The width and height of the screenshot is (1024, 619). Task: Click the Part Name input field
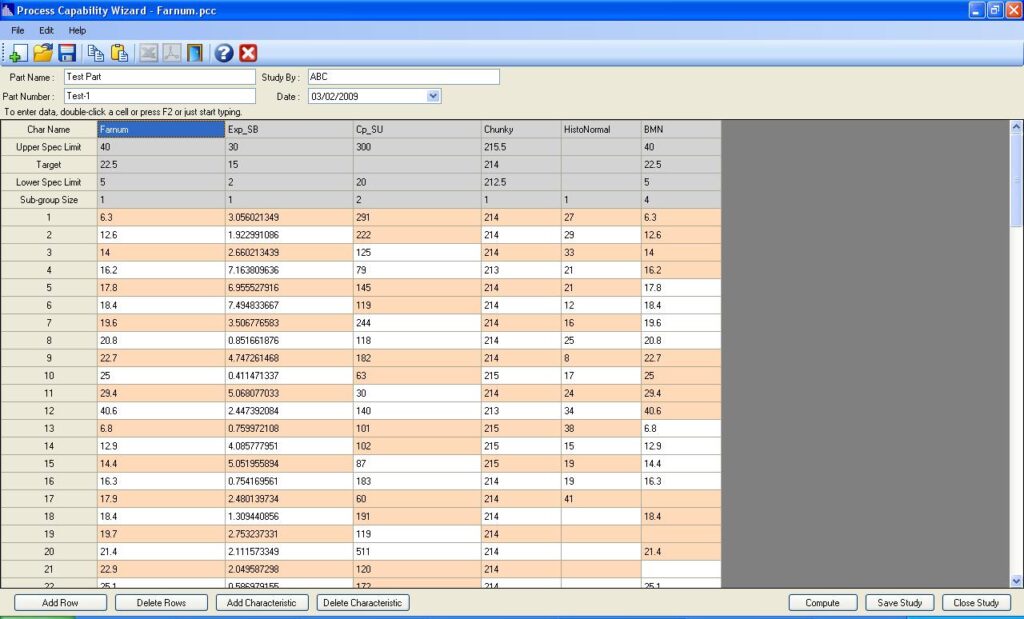tap(160, 76)
